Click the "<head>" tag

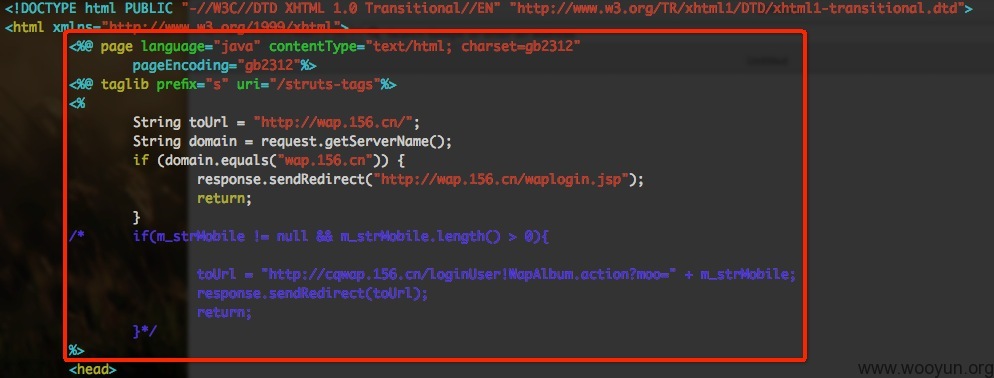[x=93, y=369]
